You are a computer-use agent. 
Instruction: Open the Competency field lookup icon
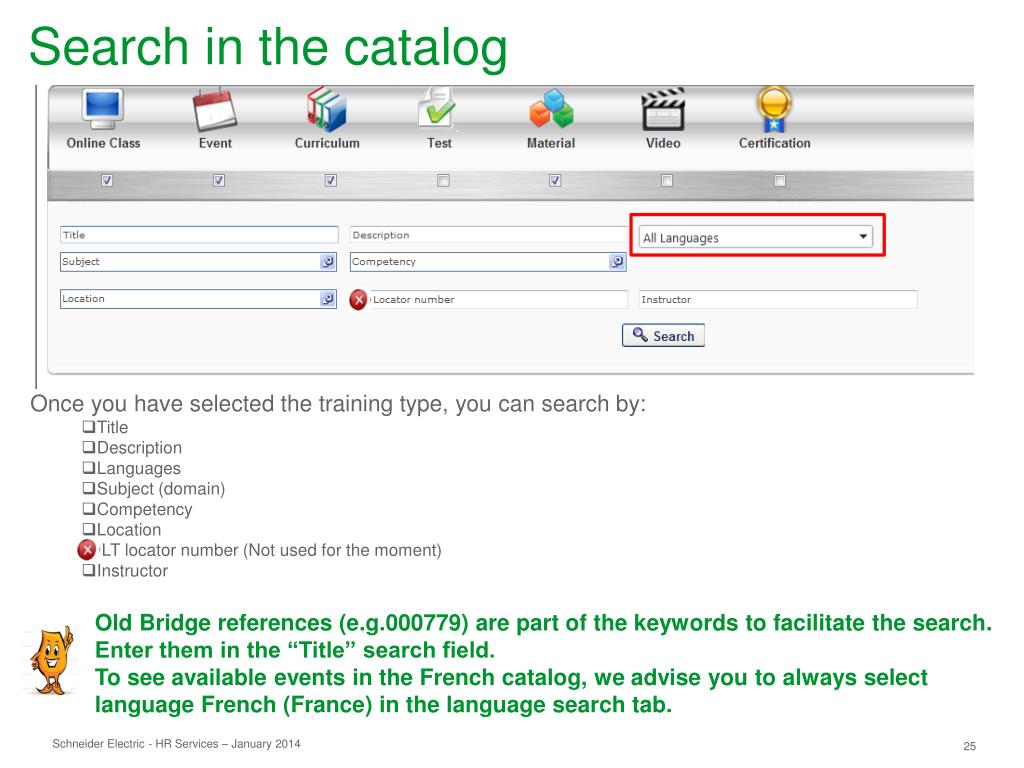tap(616, 262)
